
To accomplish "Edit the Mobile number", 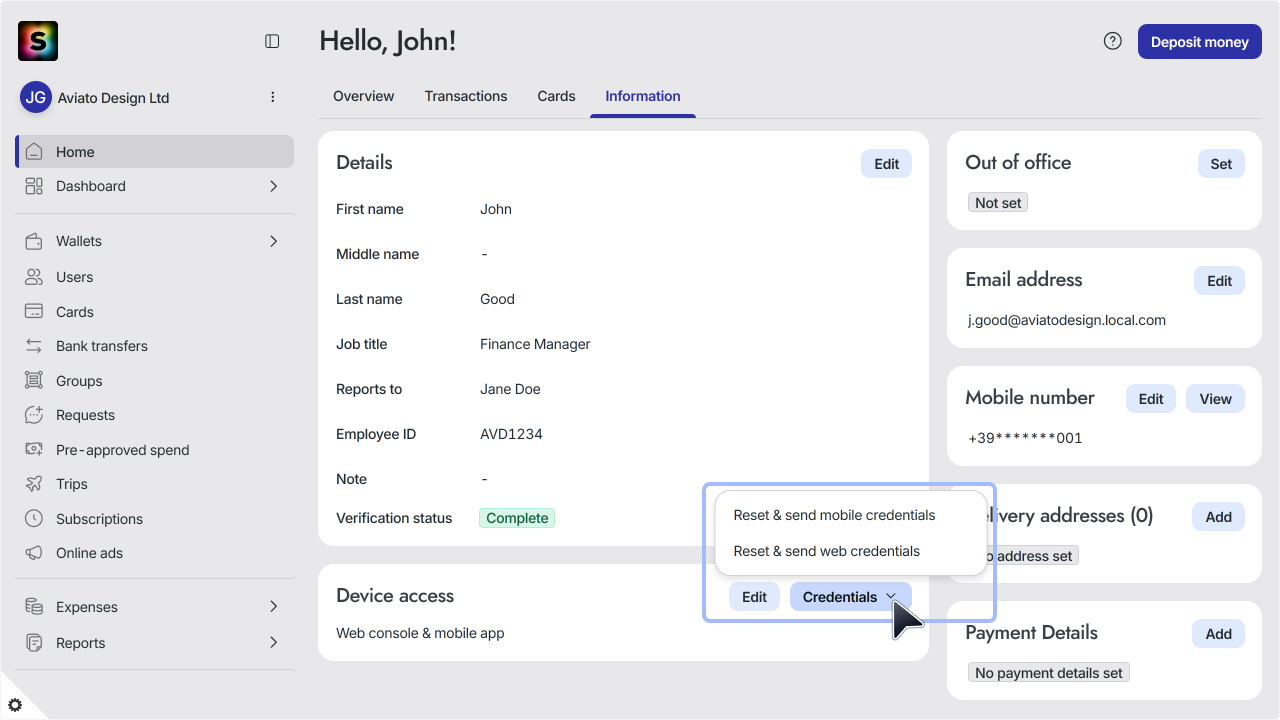I will click(x=1151, y=399).
